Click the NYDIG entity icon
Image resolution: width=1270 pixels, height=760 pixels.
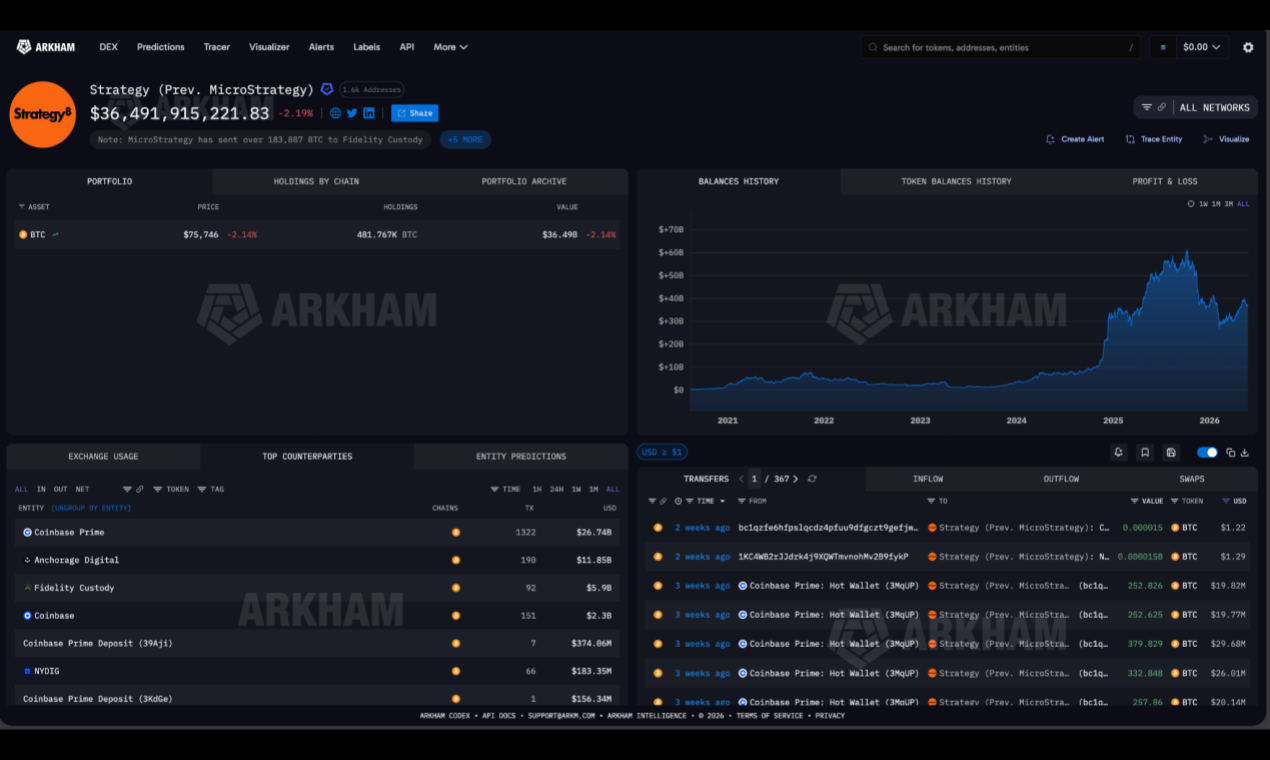tap(27, 671)
